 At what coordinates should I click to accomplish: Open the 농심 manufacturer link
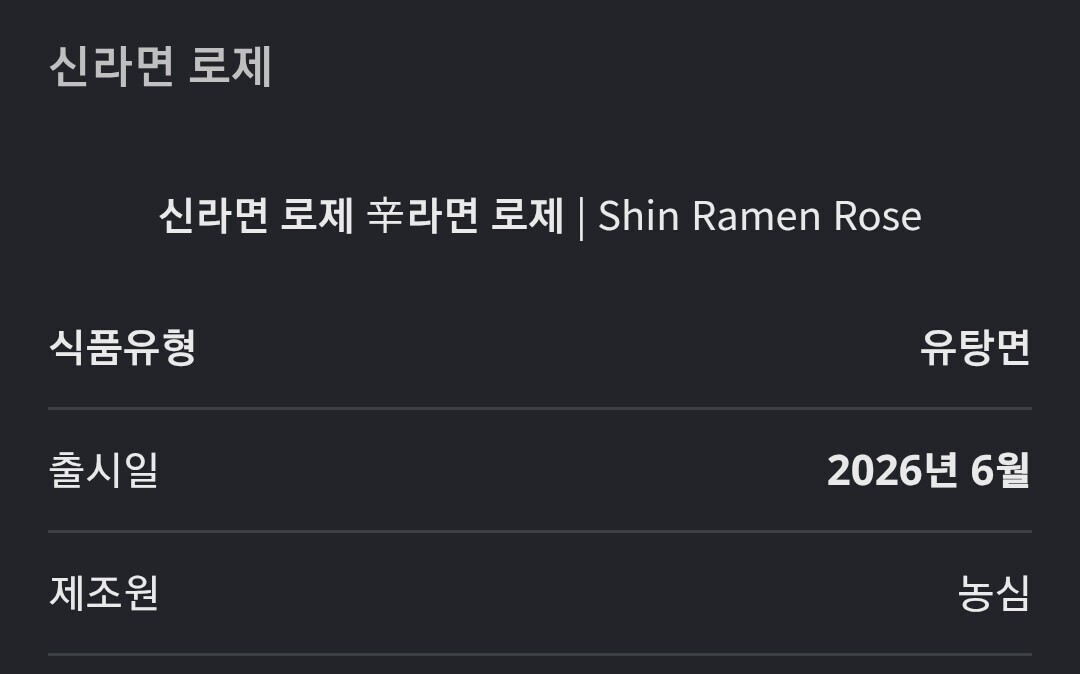point(994,593)
